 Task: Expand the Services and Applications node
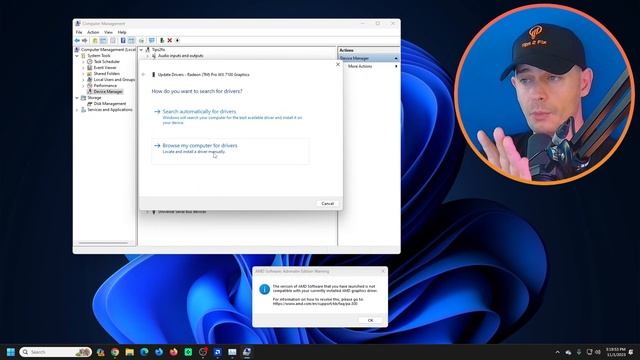pyautogui.click(x=77, y=110)
